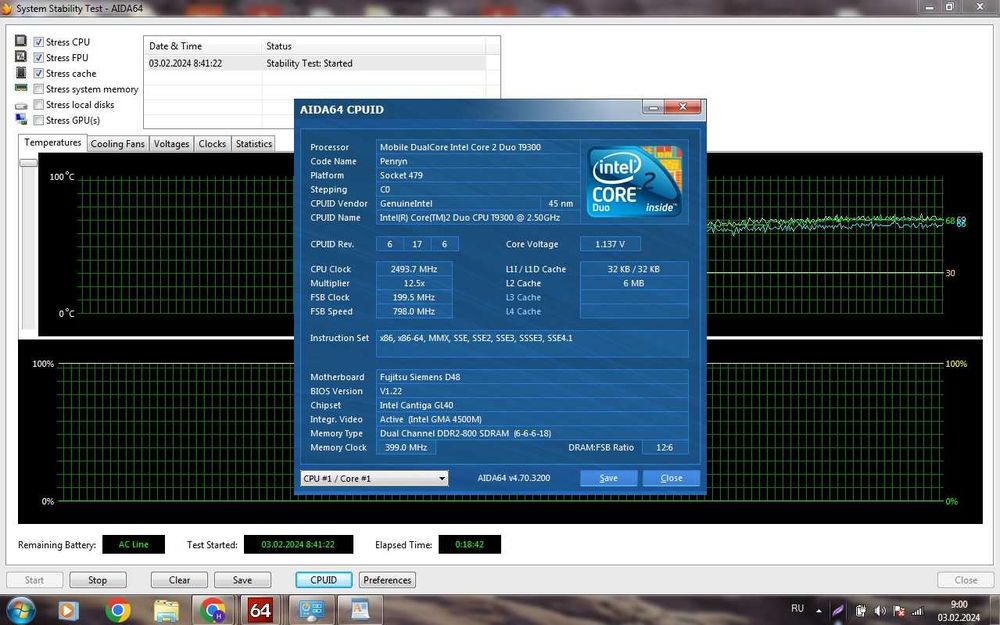This screenshot has height=625, width=1000.
Task: Click Save in the CPUID dialog
Action: [608, 478]
